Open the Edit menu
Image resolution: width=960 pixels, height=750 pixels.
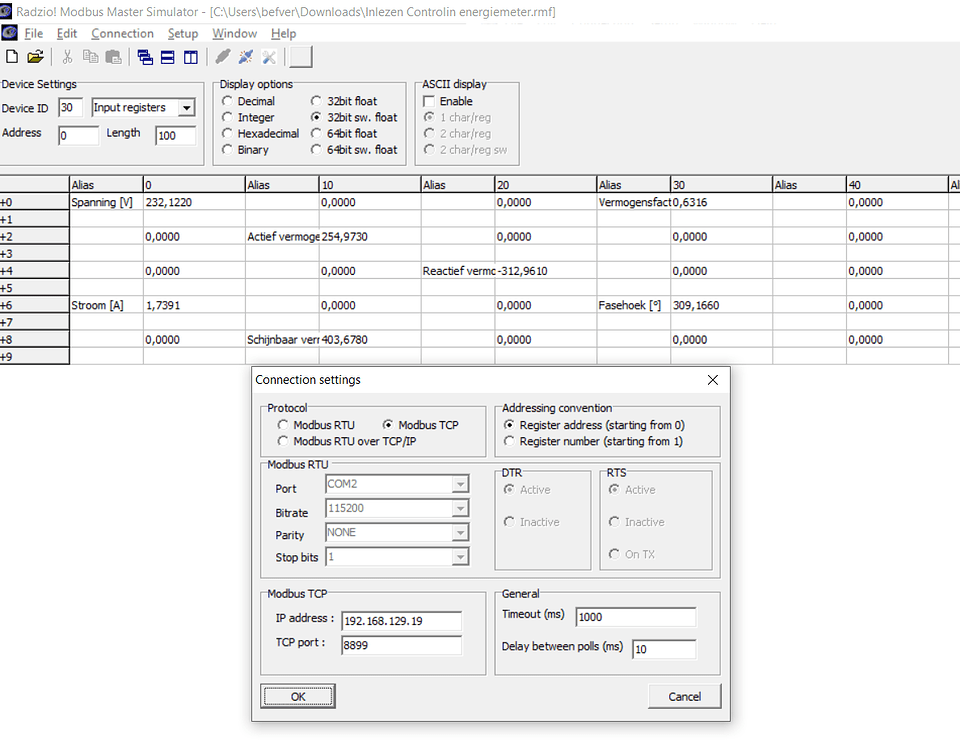67,34
